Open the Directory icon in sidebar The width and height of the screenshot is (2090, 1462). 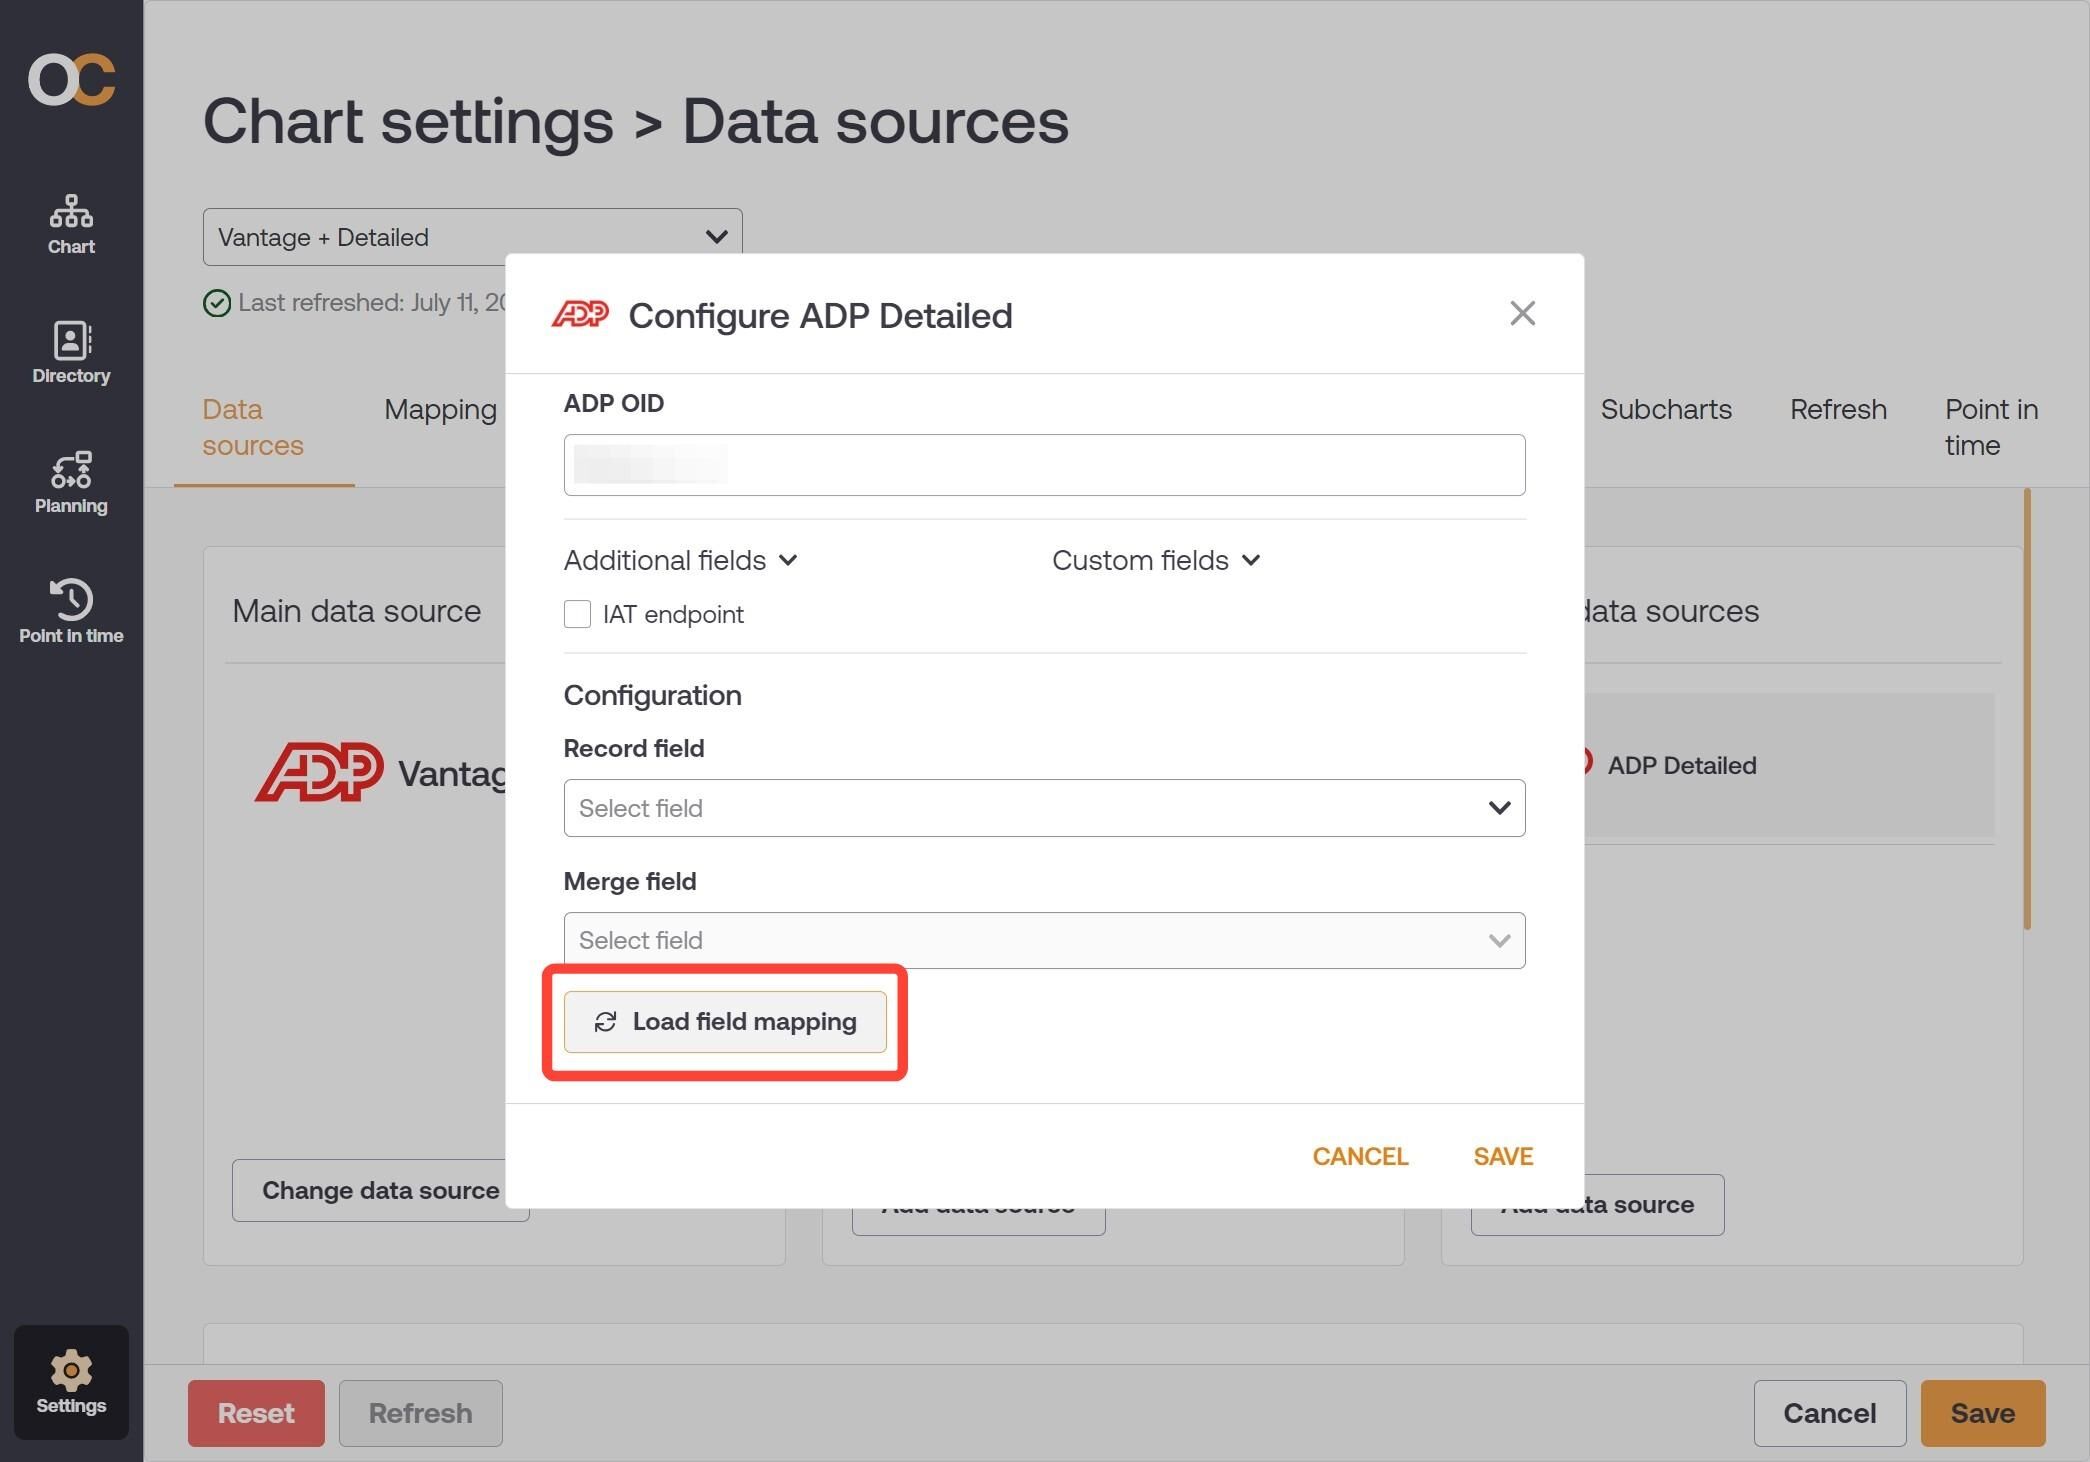click(71, 353)
